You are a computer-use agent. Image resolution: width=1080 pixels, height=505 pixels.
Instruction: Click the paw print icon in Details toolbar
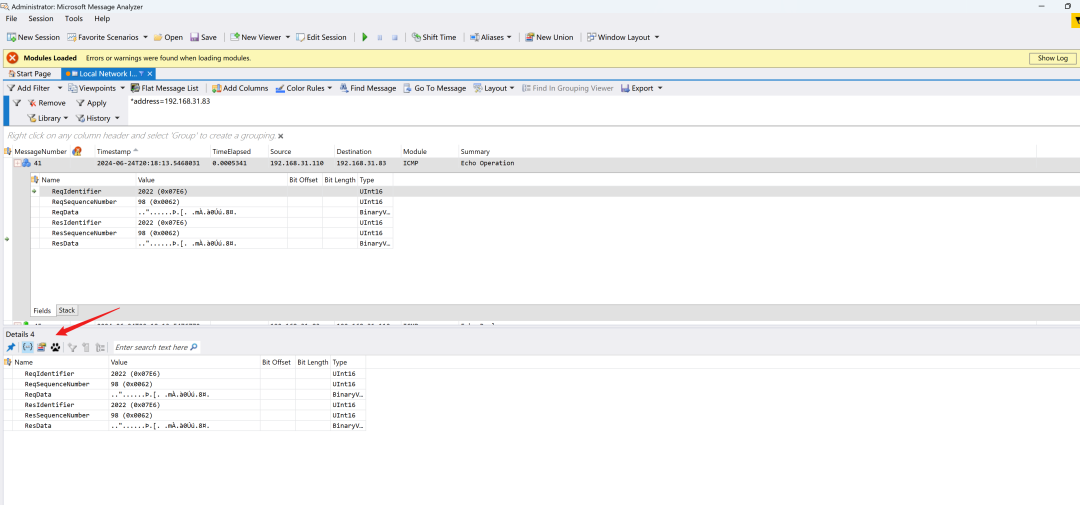(55, 347)
